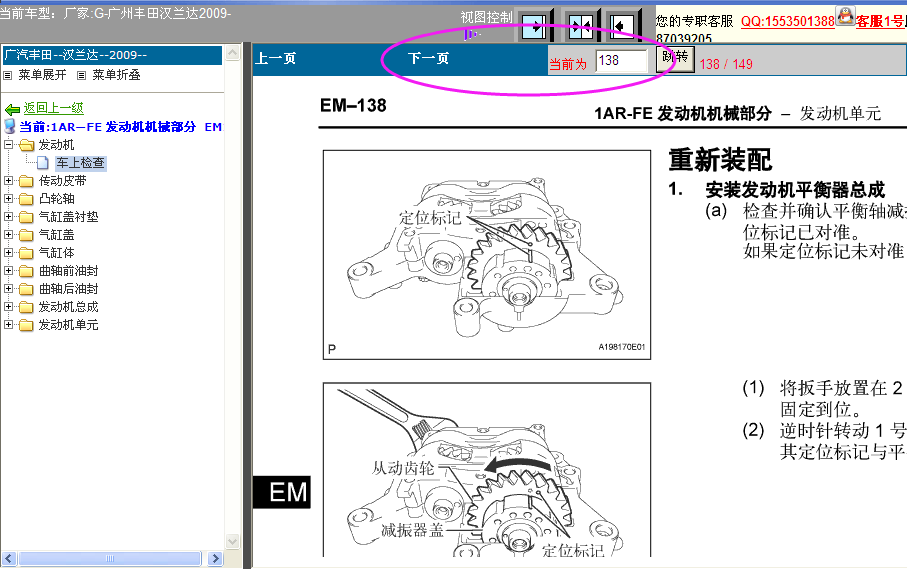Click 菜单展开 to expand all menus
Screen dimensions: 907x569
(x=42, y=75)
